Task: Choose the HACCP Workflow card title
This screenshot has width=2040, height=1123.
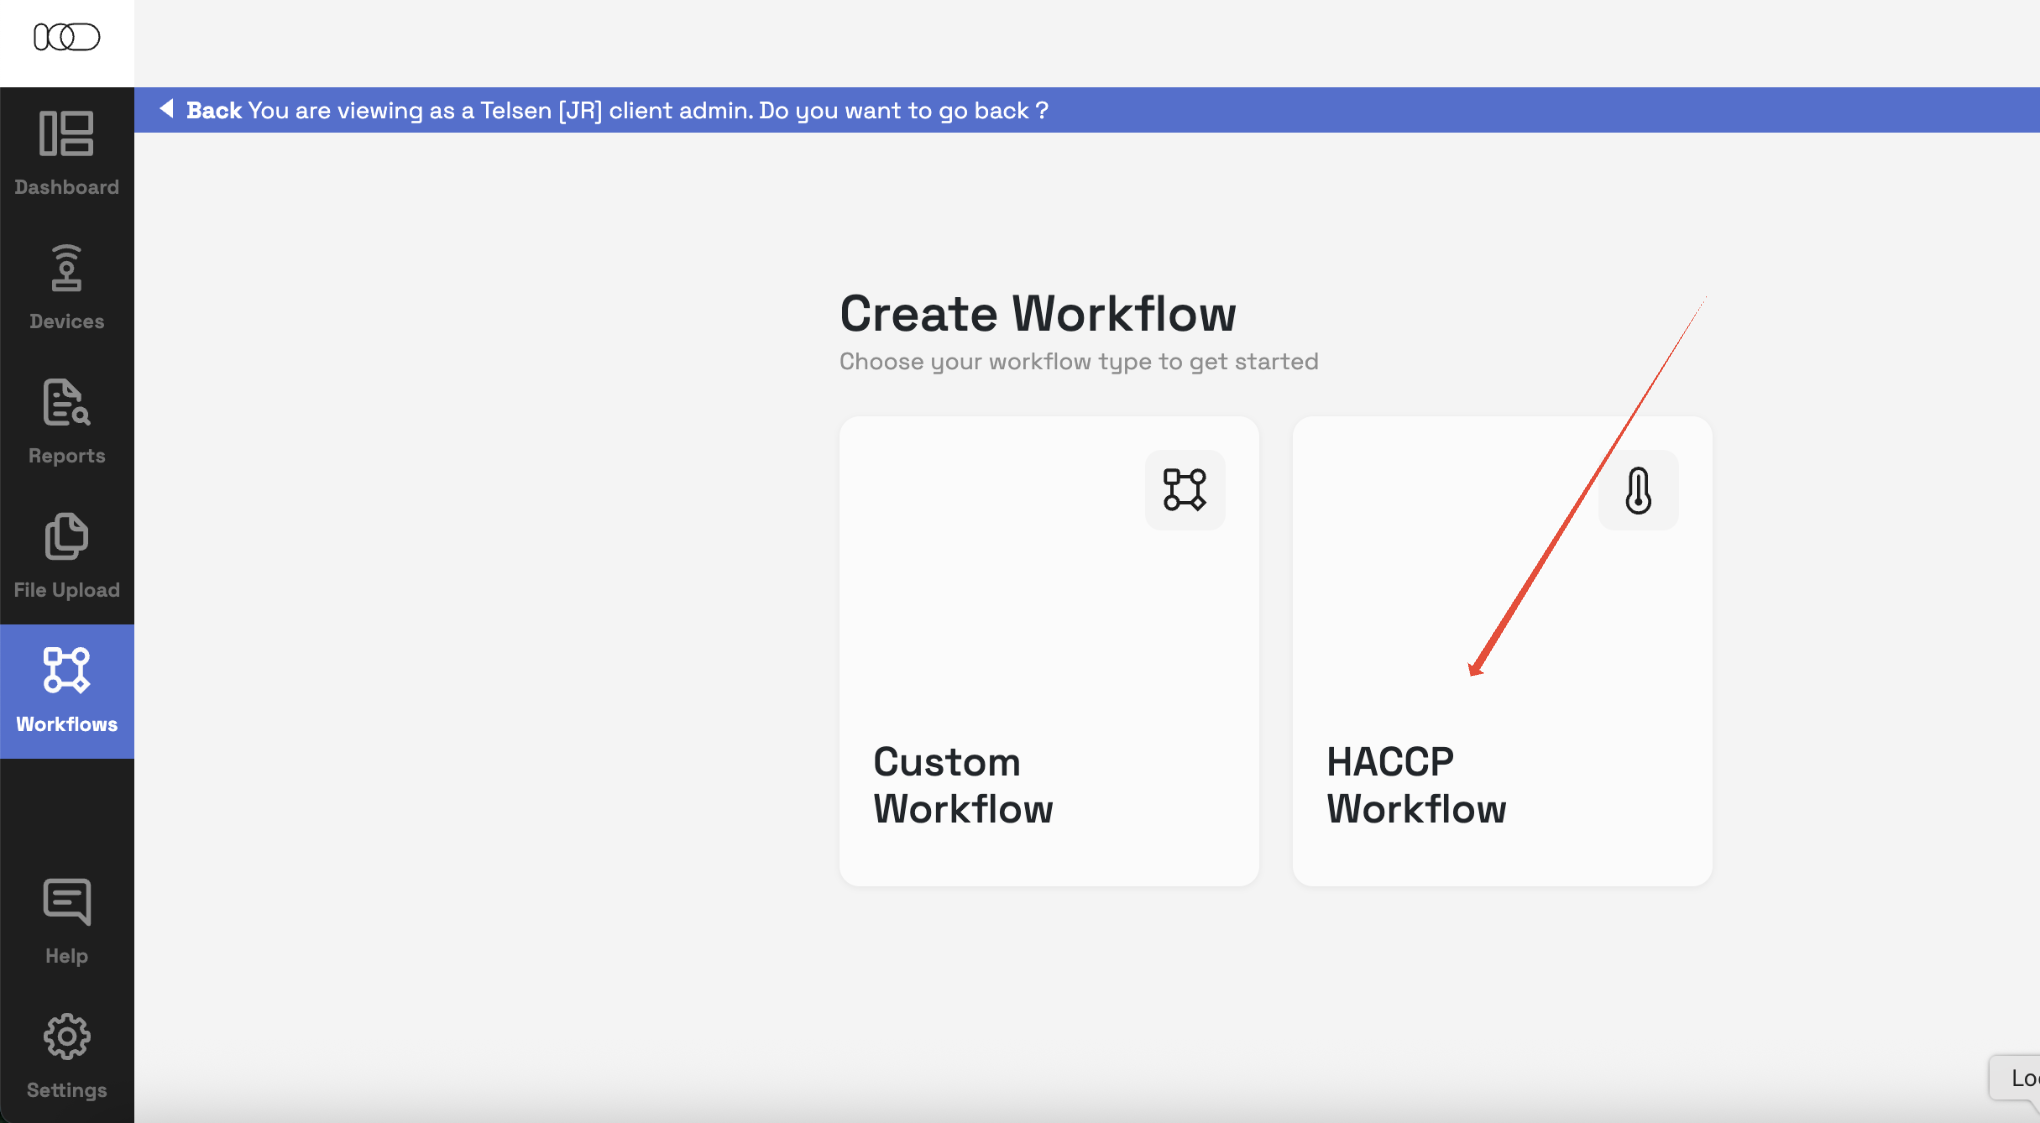Action: [x=1415, y=785]
